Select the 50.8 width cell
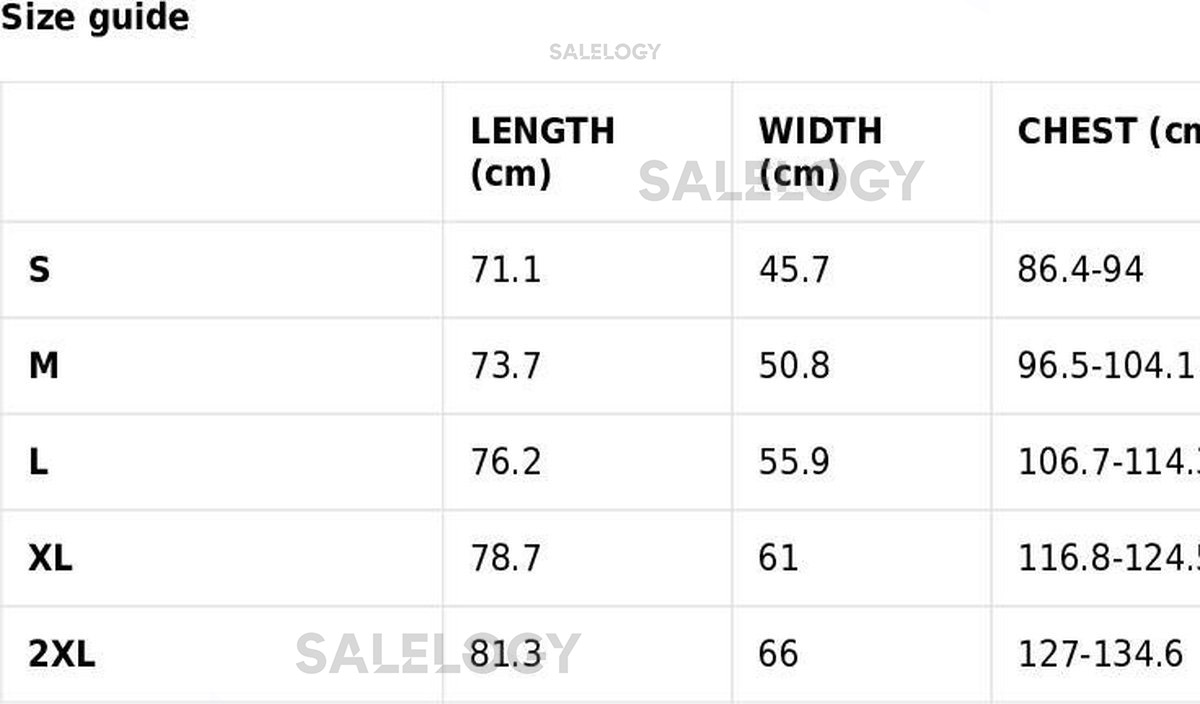This screenshot has height=704, width=1200. point(793,366)
